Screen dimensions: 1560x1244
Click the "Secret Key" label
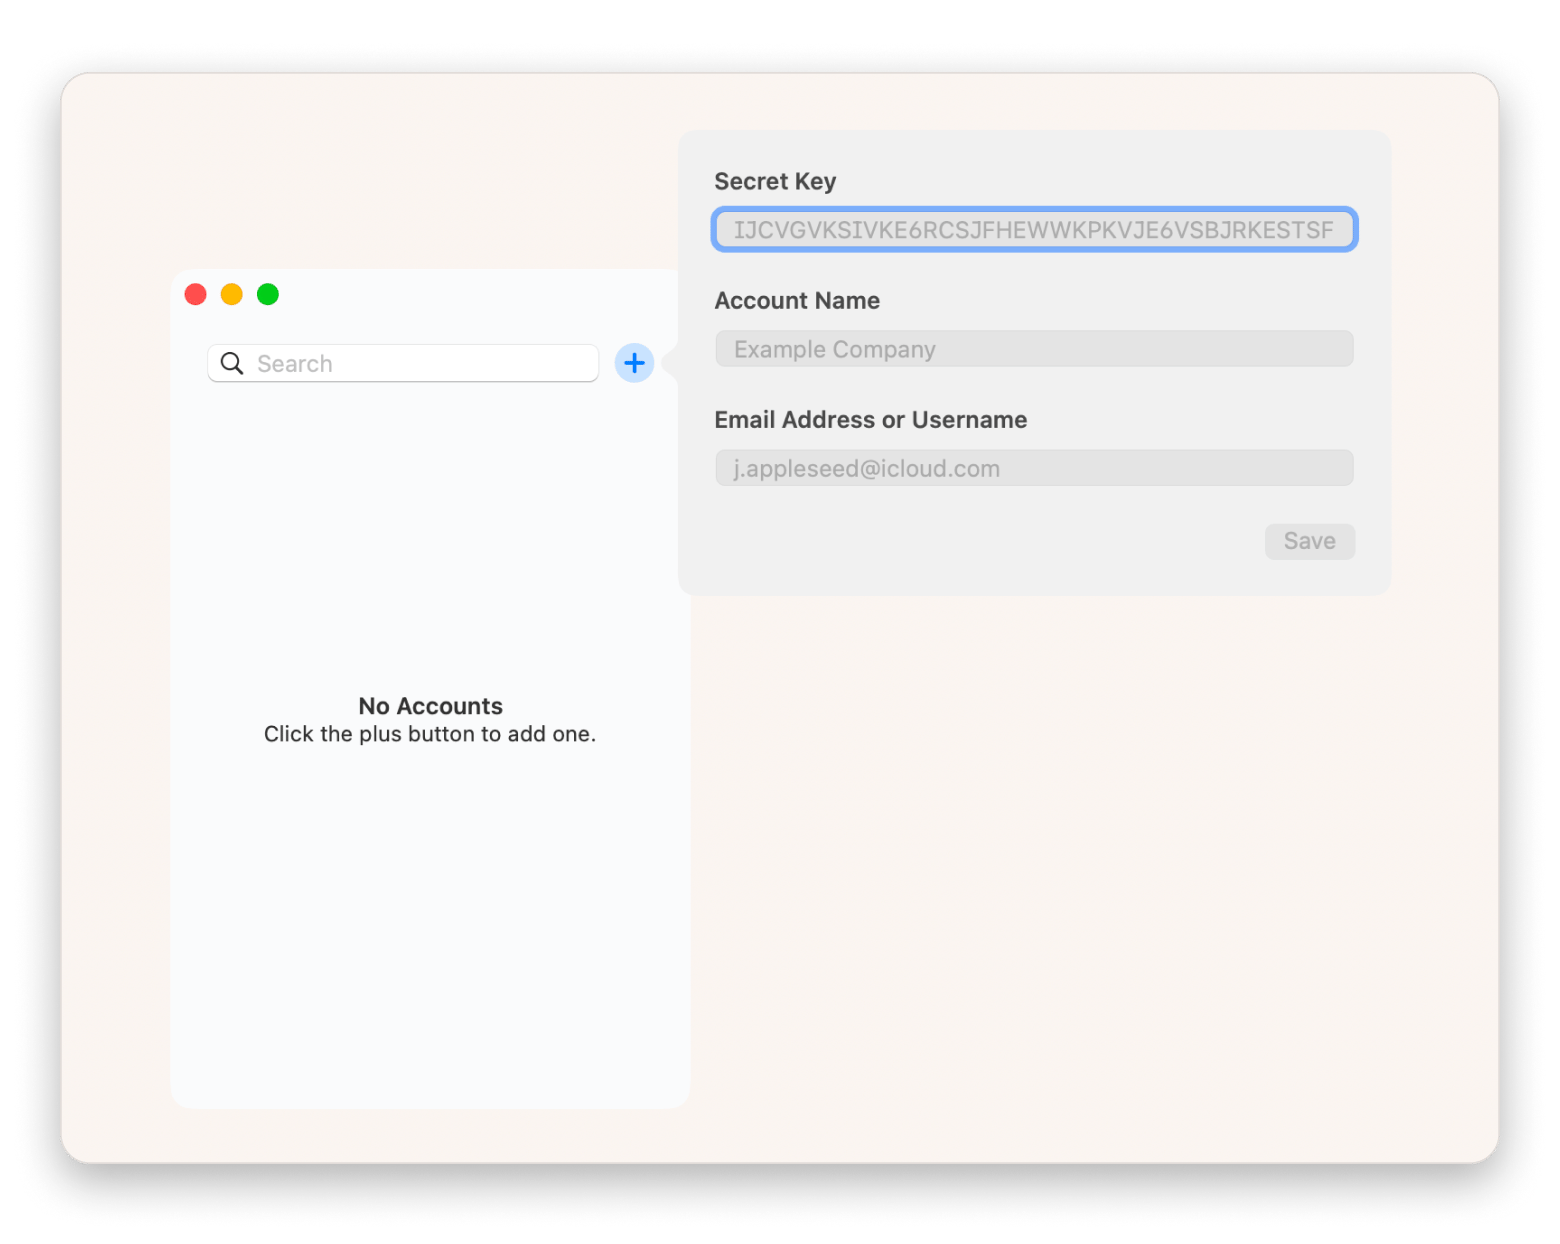click(x=775, y=181)
